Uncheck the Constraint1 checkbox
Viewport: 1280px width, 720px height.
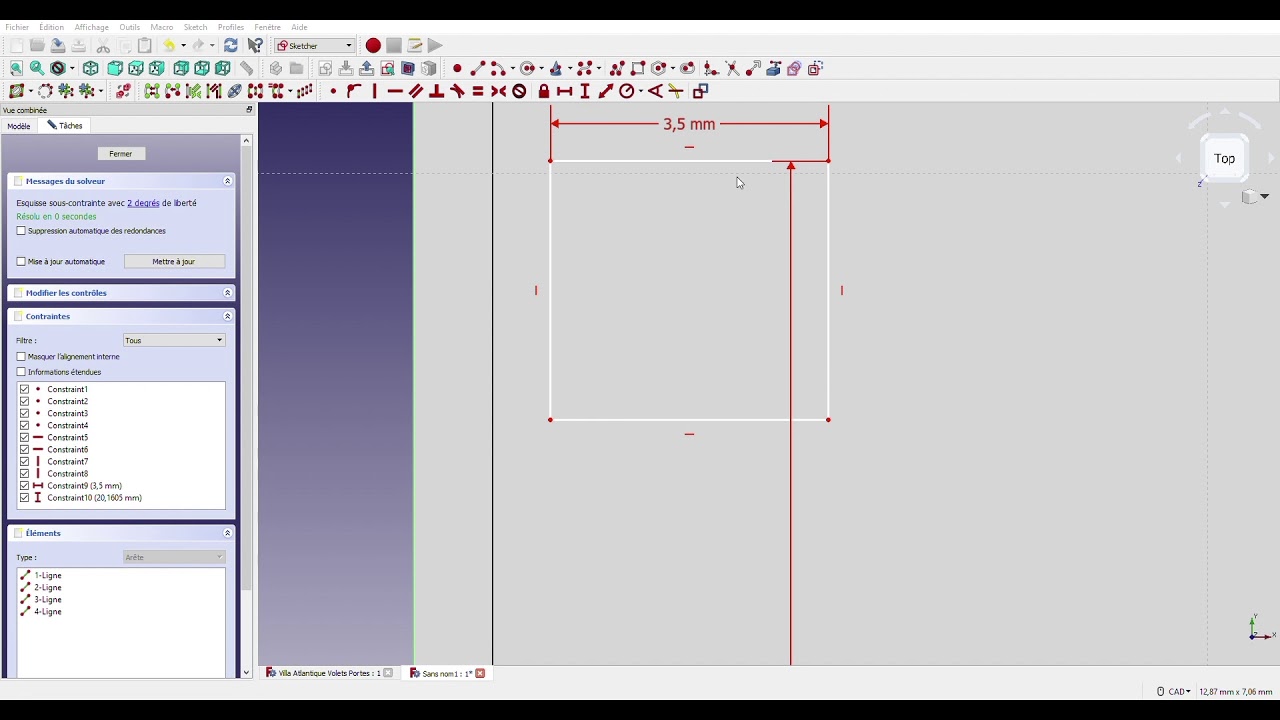pos(25,389)
